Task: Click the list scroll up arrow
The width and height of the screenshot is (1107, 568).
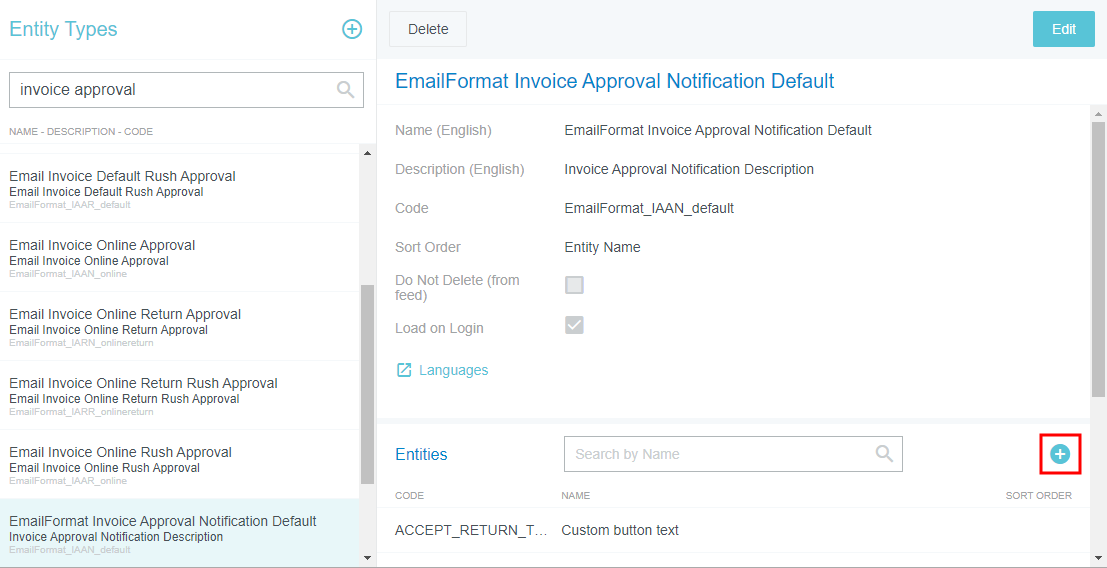Action: point(366,153)
